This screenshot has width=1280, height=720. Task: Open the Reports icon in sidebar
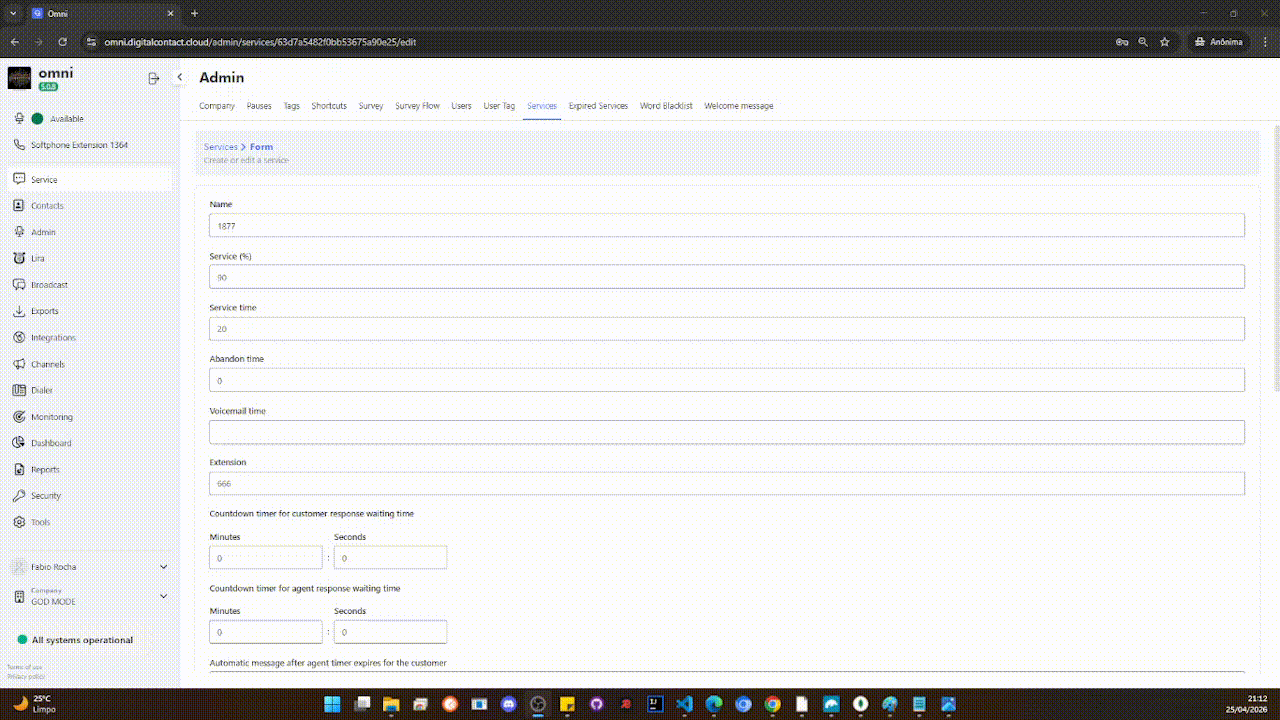[x=19, y=469]
